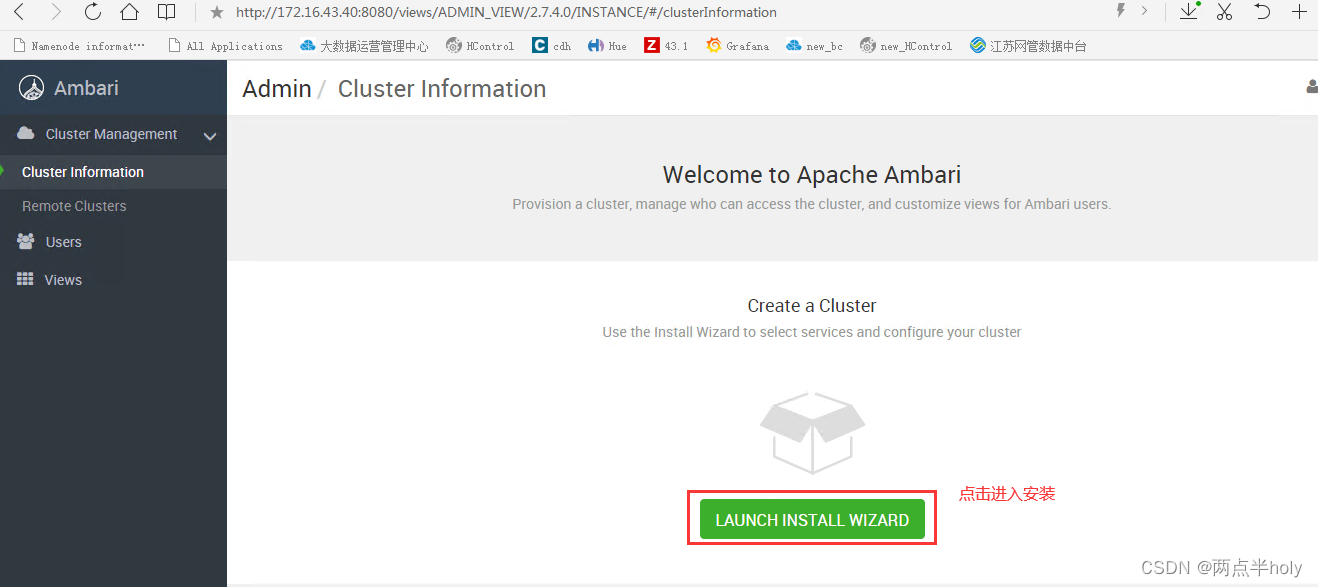This screenshot has height=587, width=1318.
Task: Open a new tab with the plus icon
Action: click(1299, 12)
